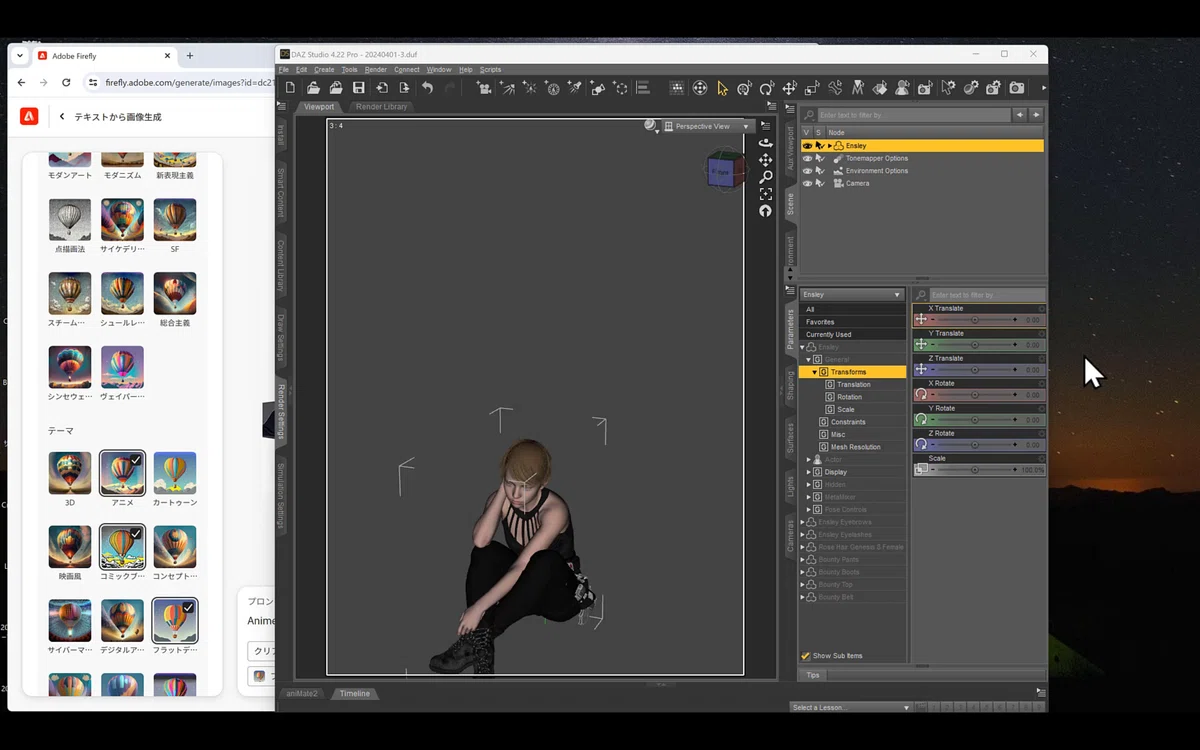
Task: Uncheck the Show Sub Items checkbox
Action: click(x=806, y=656)
